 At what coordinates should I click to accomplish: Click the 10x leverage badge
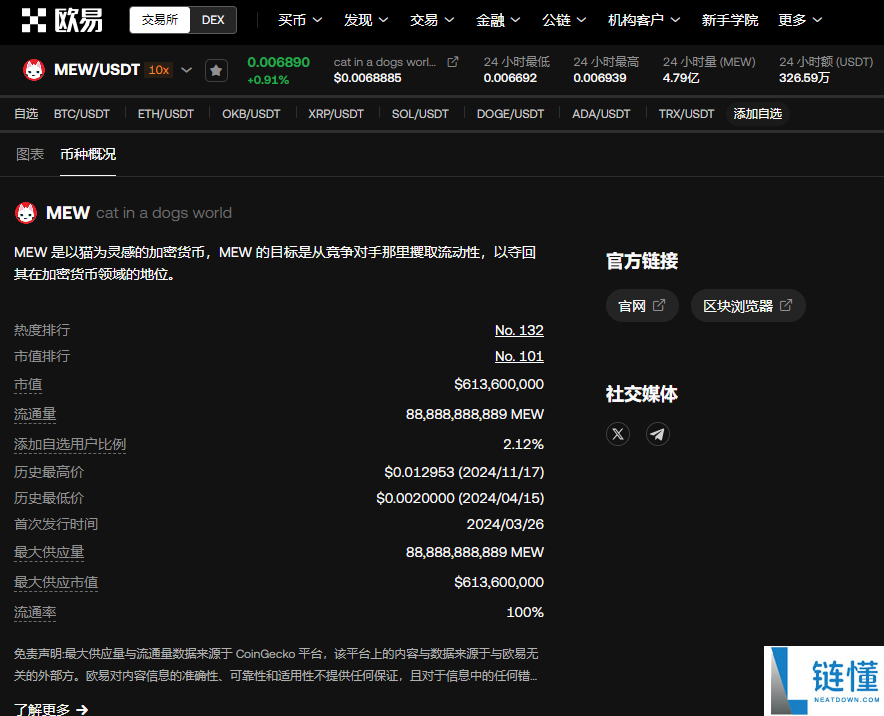[x=158, y=70]
